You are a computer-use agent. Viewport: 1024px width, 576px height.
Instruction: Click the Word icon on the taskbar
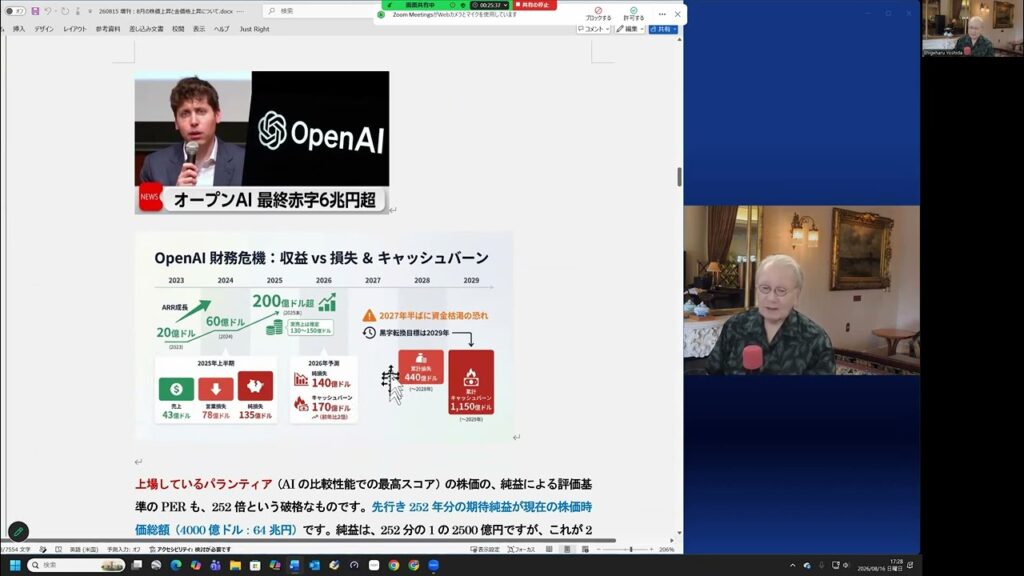point(295,565)
